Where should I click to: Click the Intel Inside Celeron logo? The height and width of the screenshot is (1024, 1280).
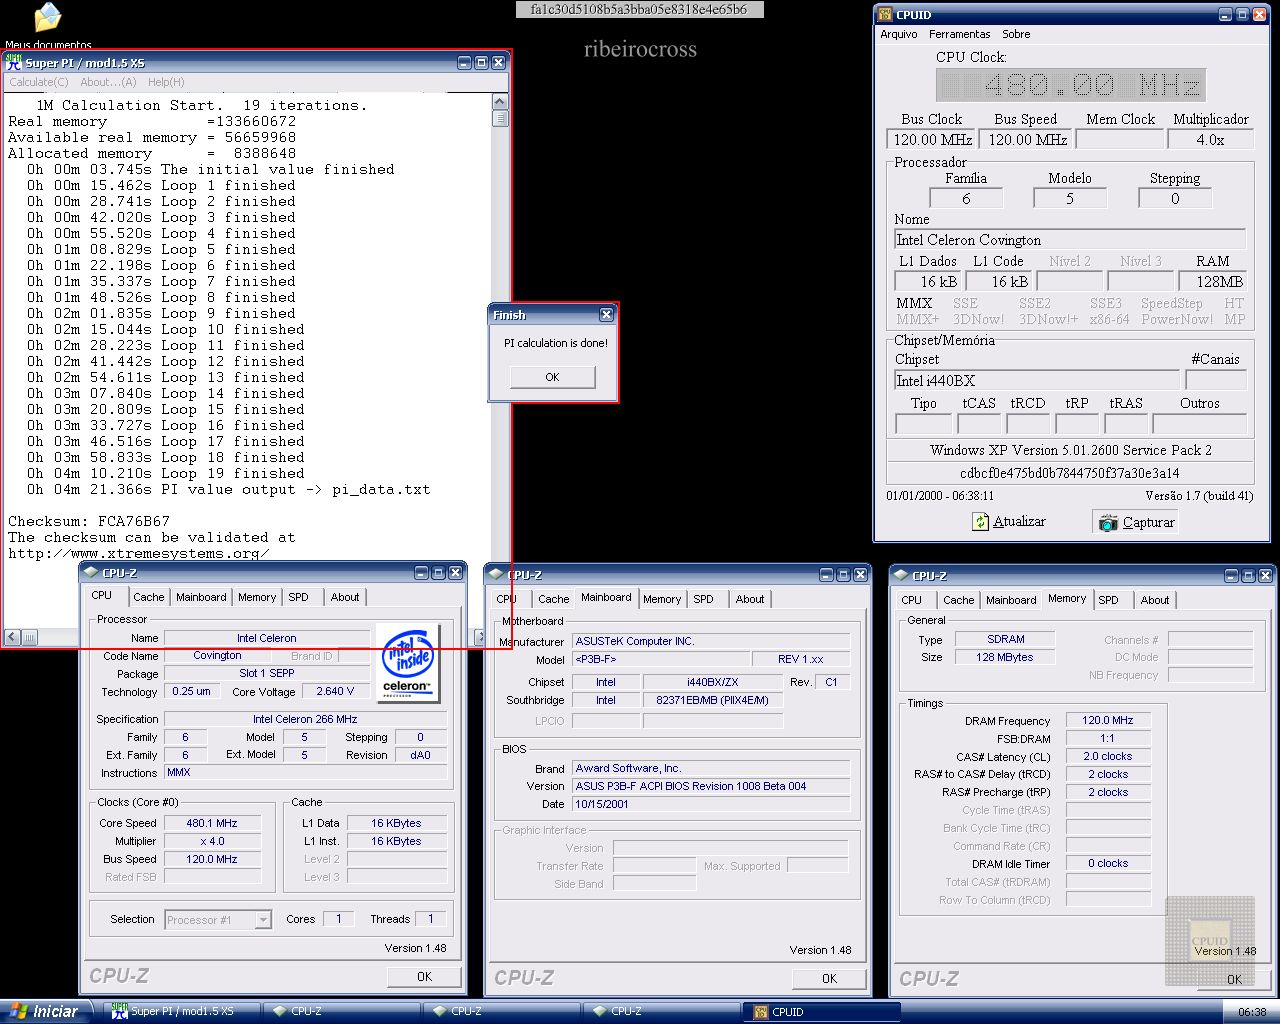408,662
